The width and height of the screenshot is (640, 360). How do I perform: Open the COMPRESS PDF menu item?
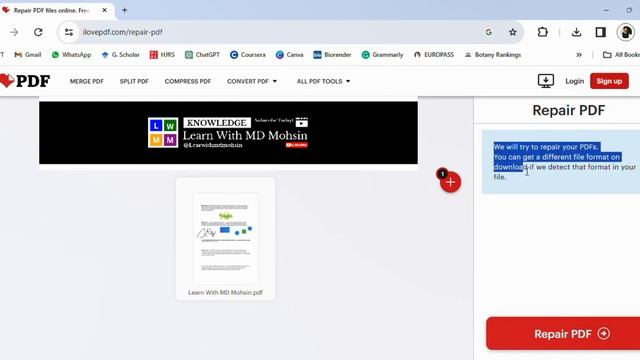coord(188,81)
